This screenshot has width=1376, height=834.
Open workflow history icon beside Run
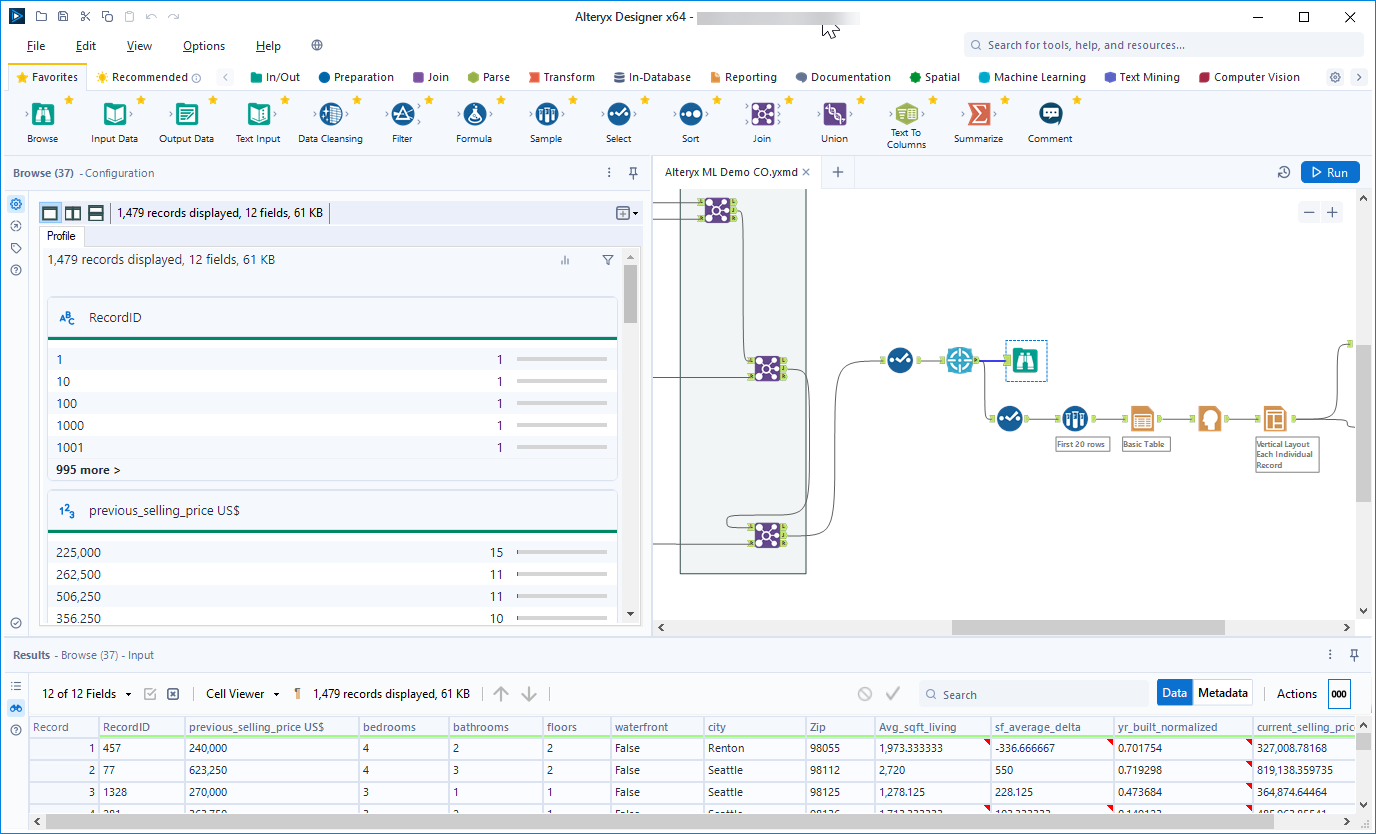click(1284, 173)
